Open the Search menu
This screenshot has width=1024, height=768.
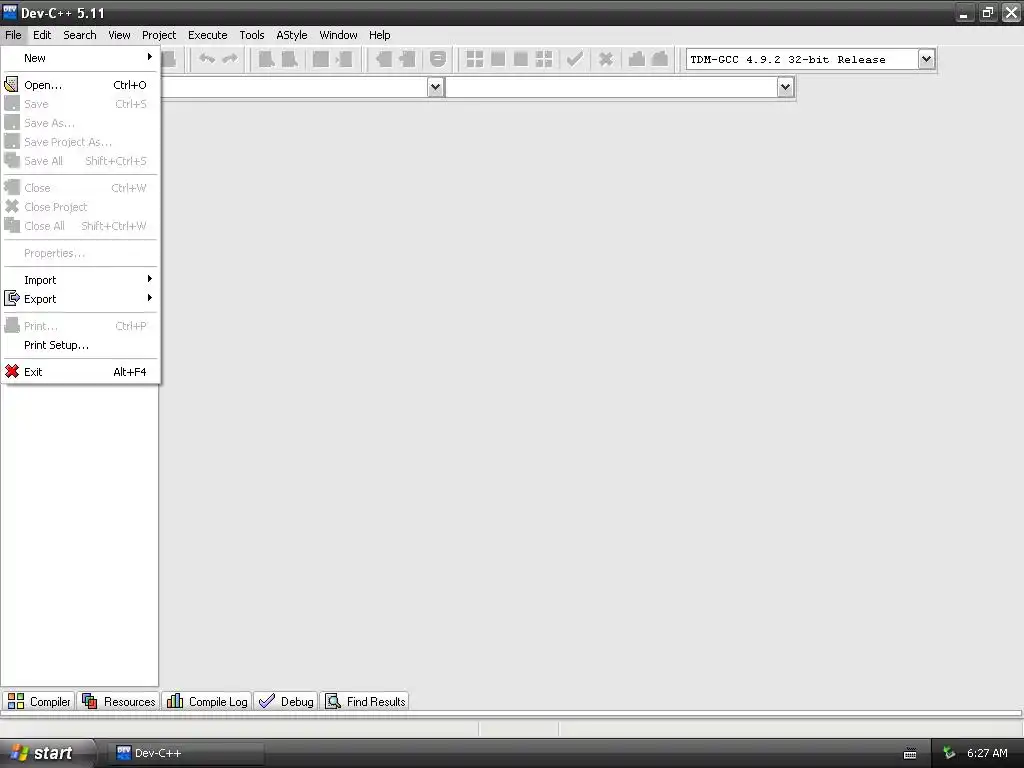click(x=80, y=35)
